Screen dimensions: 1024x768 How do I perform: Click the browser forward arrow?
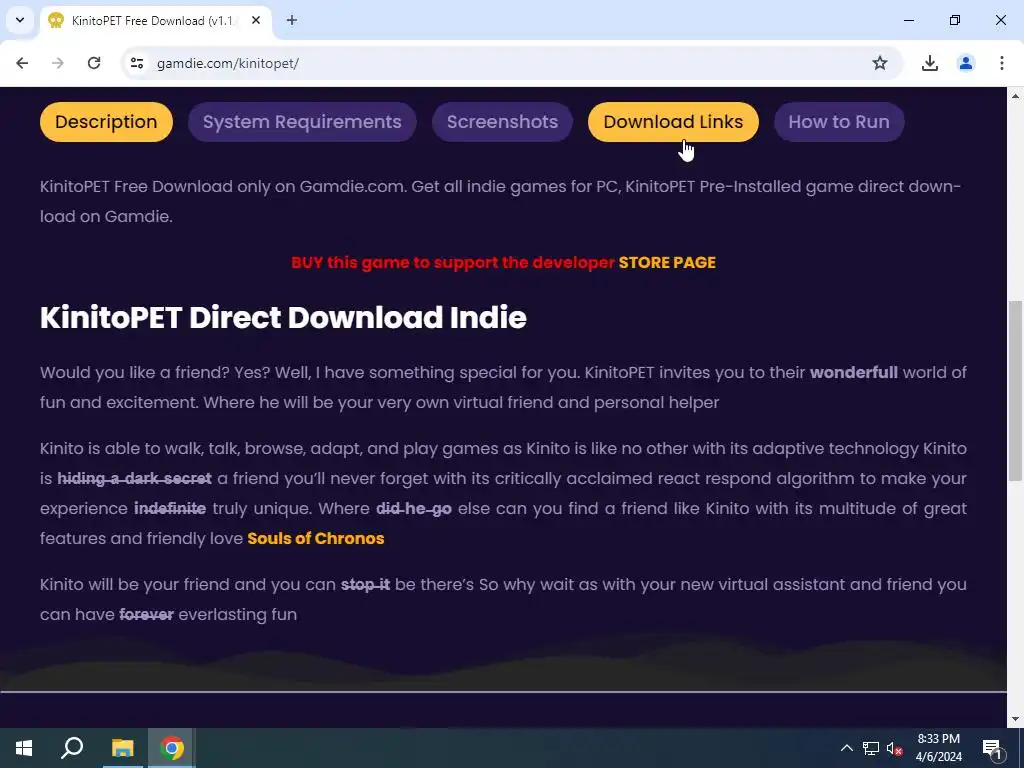(x=58, y=63)
